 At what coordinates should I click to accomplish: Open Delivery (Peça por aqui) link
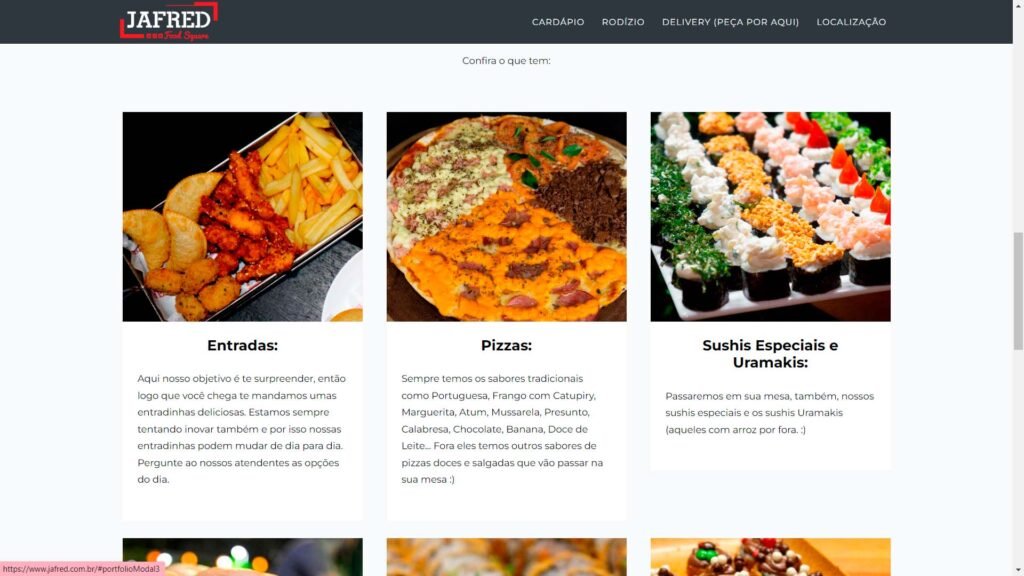(x=730, y=22)
